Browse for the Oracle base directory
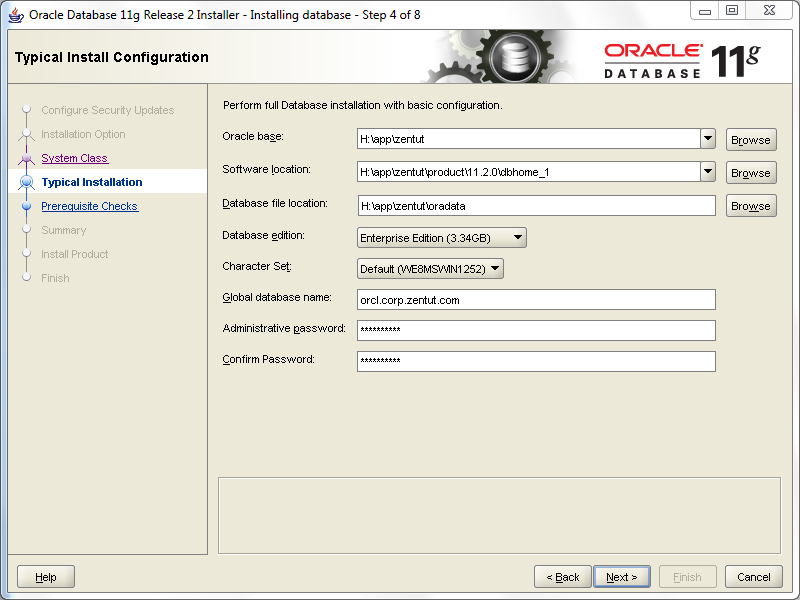Image resolution: width=800 pixels, height=600 pixels. (751, 139)
